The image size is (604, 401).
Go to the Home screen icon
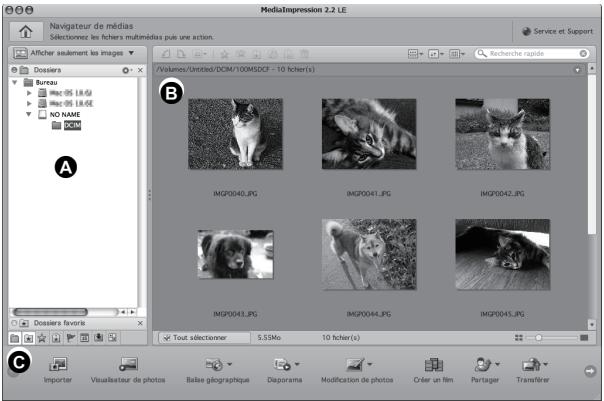(26, 31)
